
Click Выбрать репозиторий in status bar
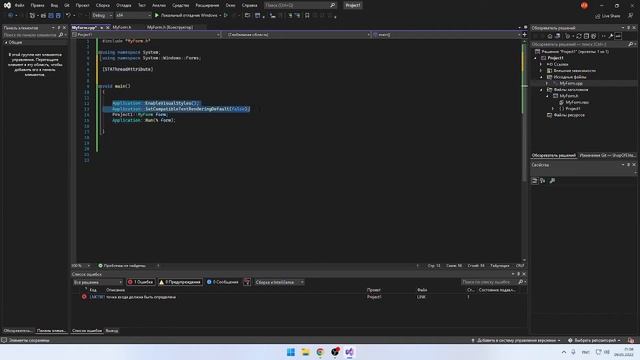(594, 340)
